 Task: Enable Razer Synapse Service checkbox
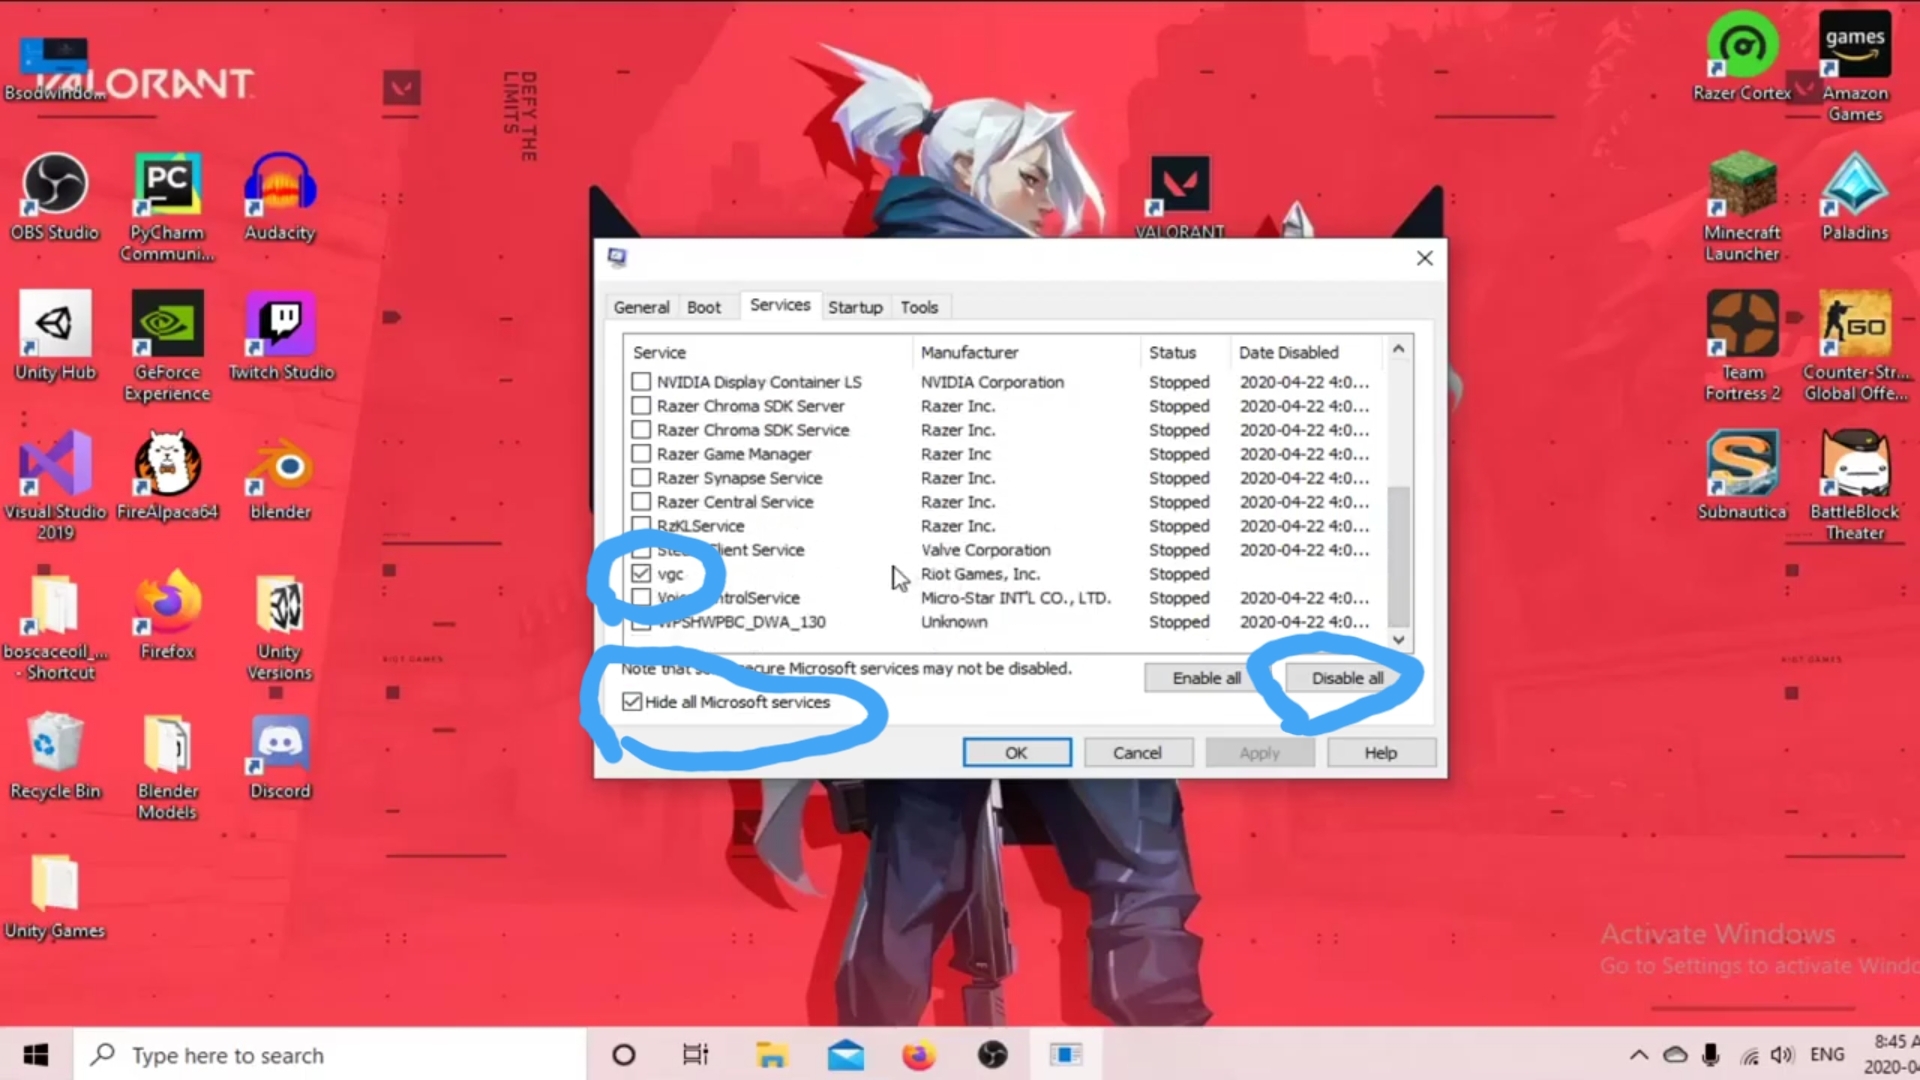(641, 478)
